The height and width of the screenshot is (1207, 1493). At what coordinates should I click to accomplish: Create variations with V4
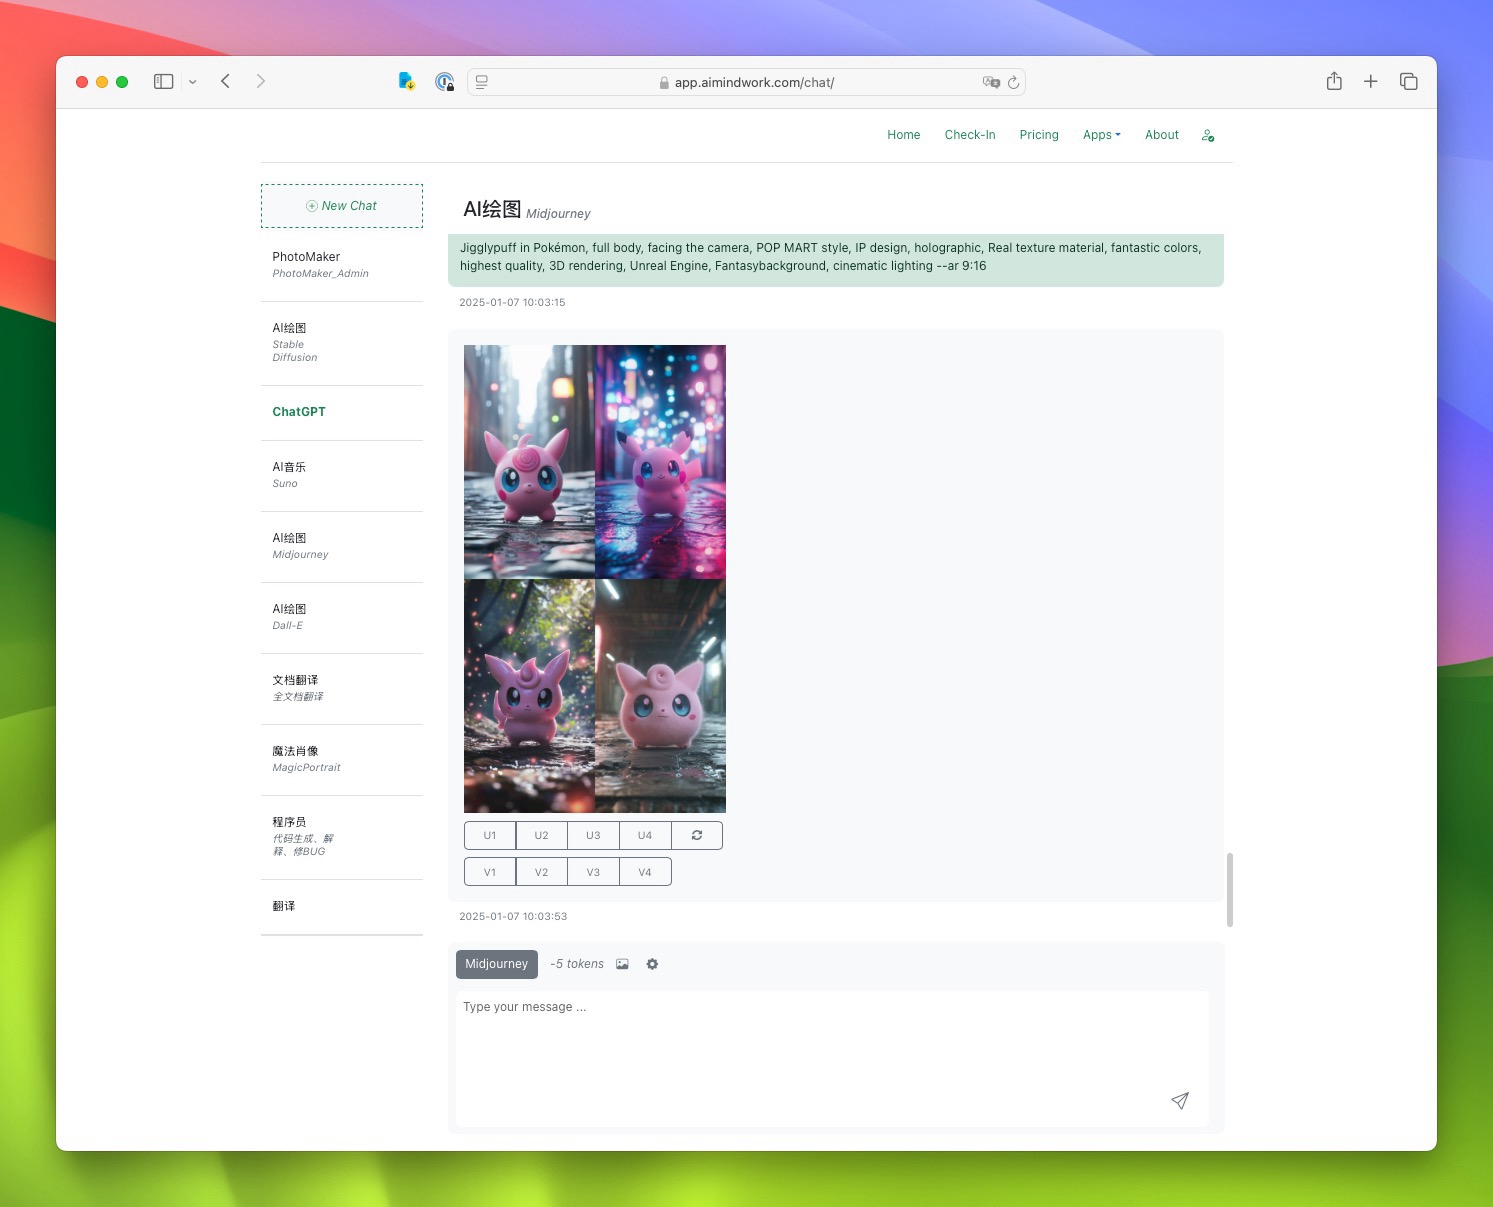646,872
